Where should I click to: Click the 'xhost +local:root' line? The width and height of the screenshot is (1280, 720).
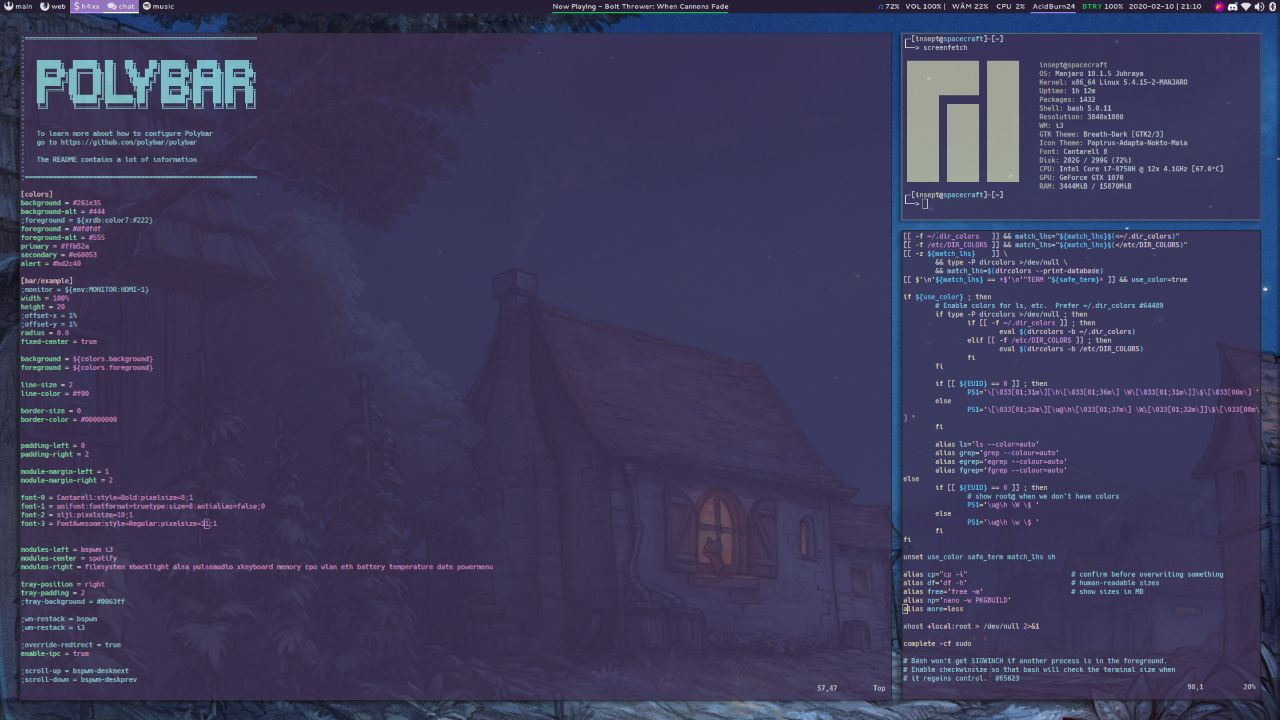[971, 626]
